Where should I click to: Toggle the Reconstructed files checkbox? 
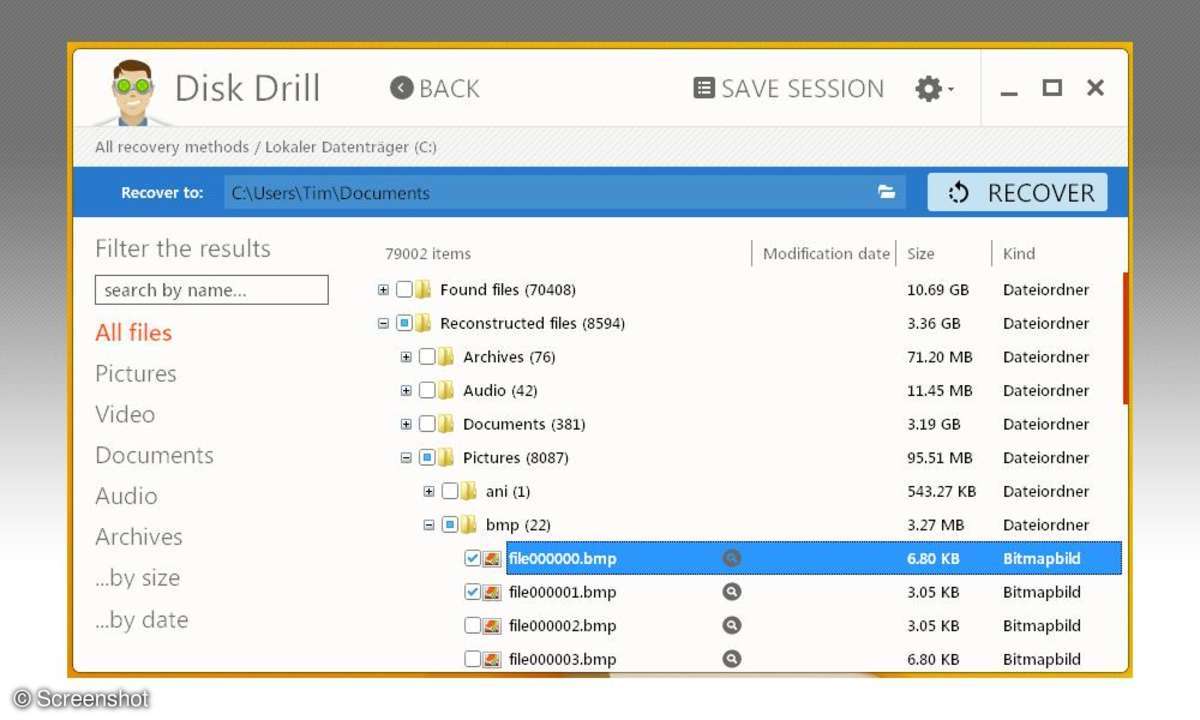(404, 323)
